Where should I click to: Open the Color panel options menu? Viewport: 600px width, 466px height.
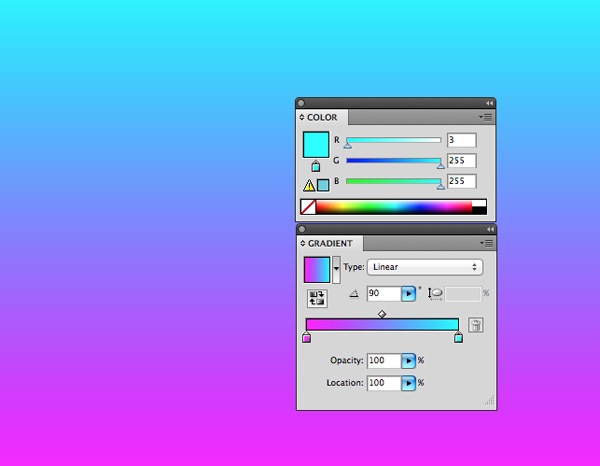pyautogui.click(x=486, y=117)
